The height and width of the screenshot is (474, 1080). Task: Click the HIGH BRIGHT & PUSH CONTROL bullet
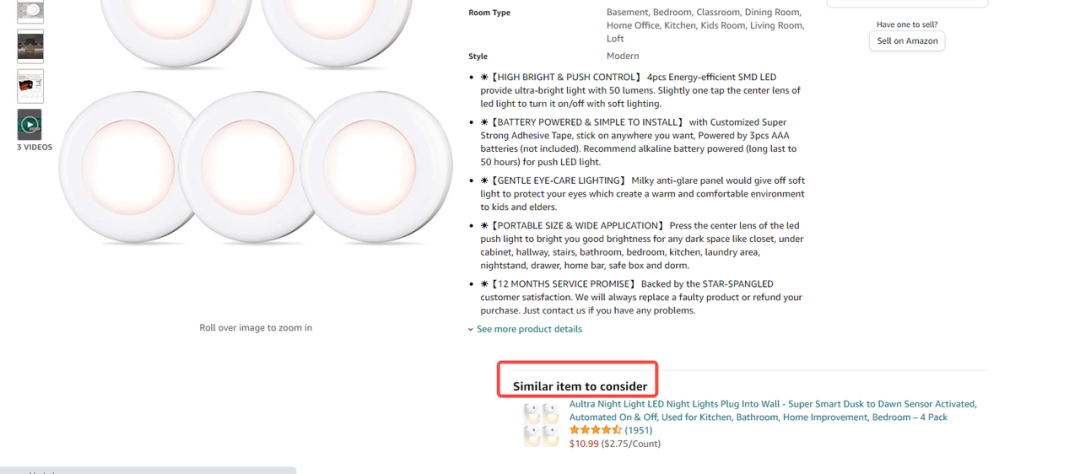pos(640,90)
